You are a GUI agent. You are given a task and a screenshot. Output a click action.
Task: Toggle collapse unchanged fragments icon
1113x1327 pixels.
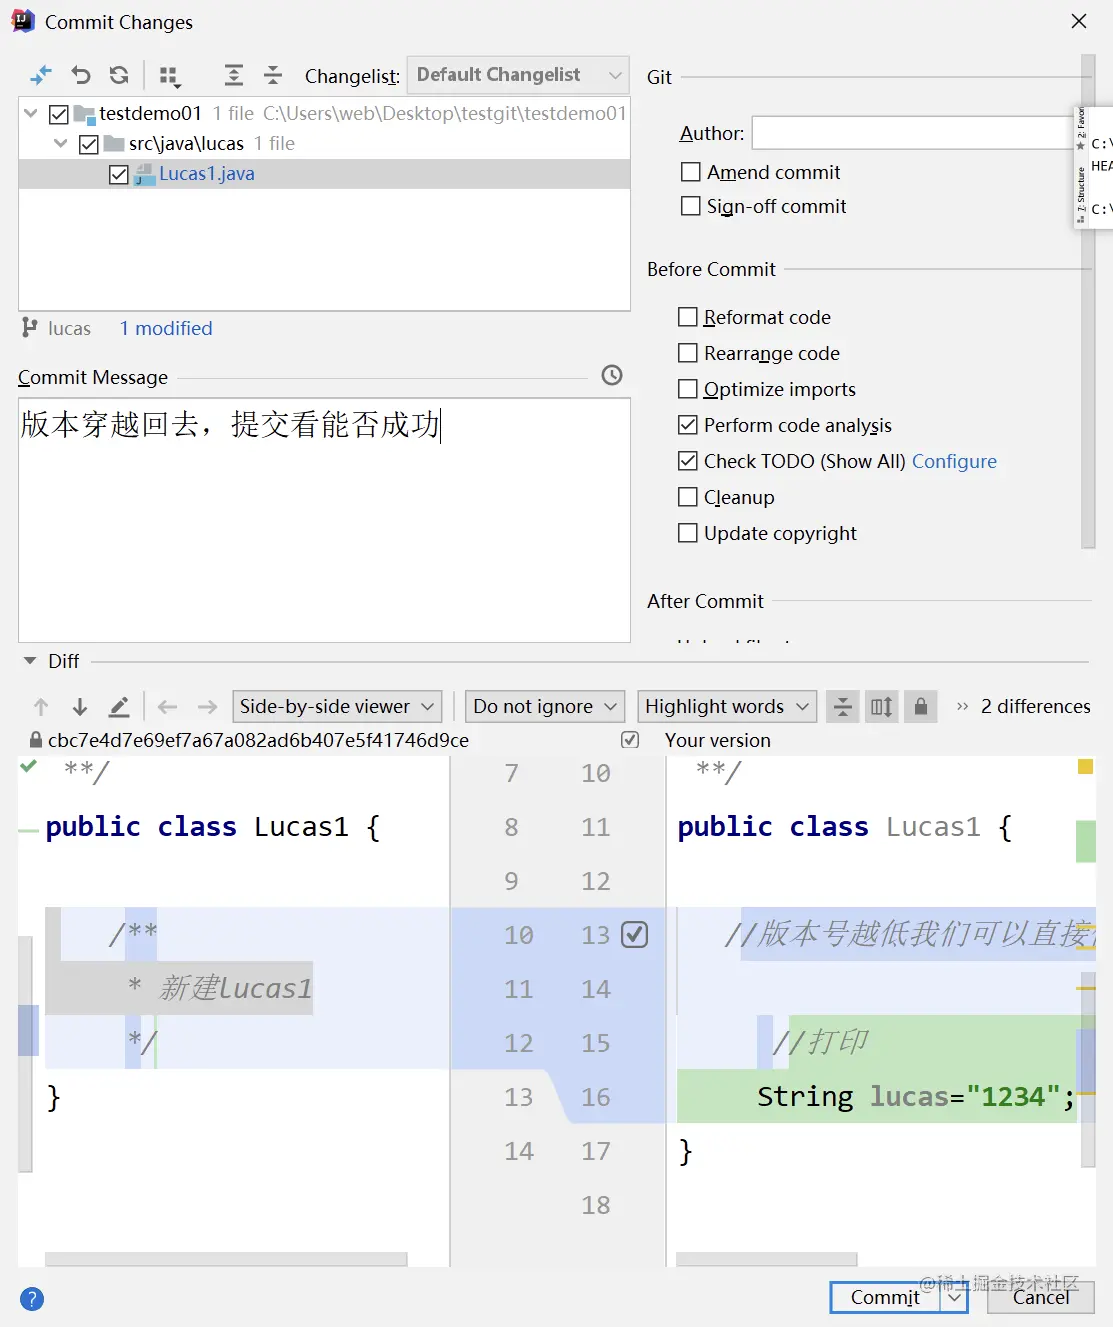pyautogui.click(x=843, y=707)
